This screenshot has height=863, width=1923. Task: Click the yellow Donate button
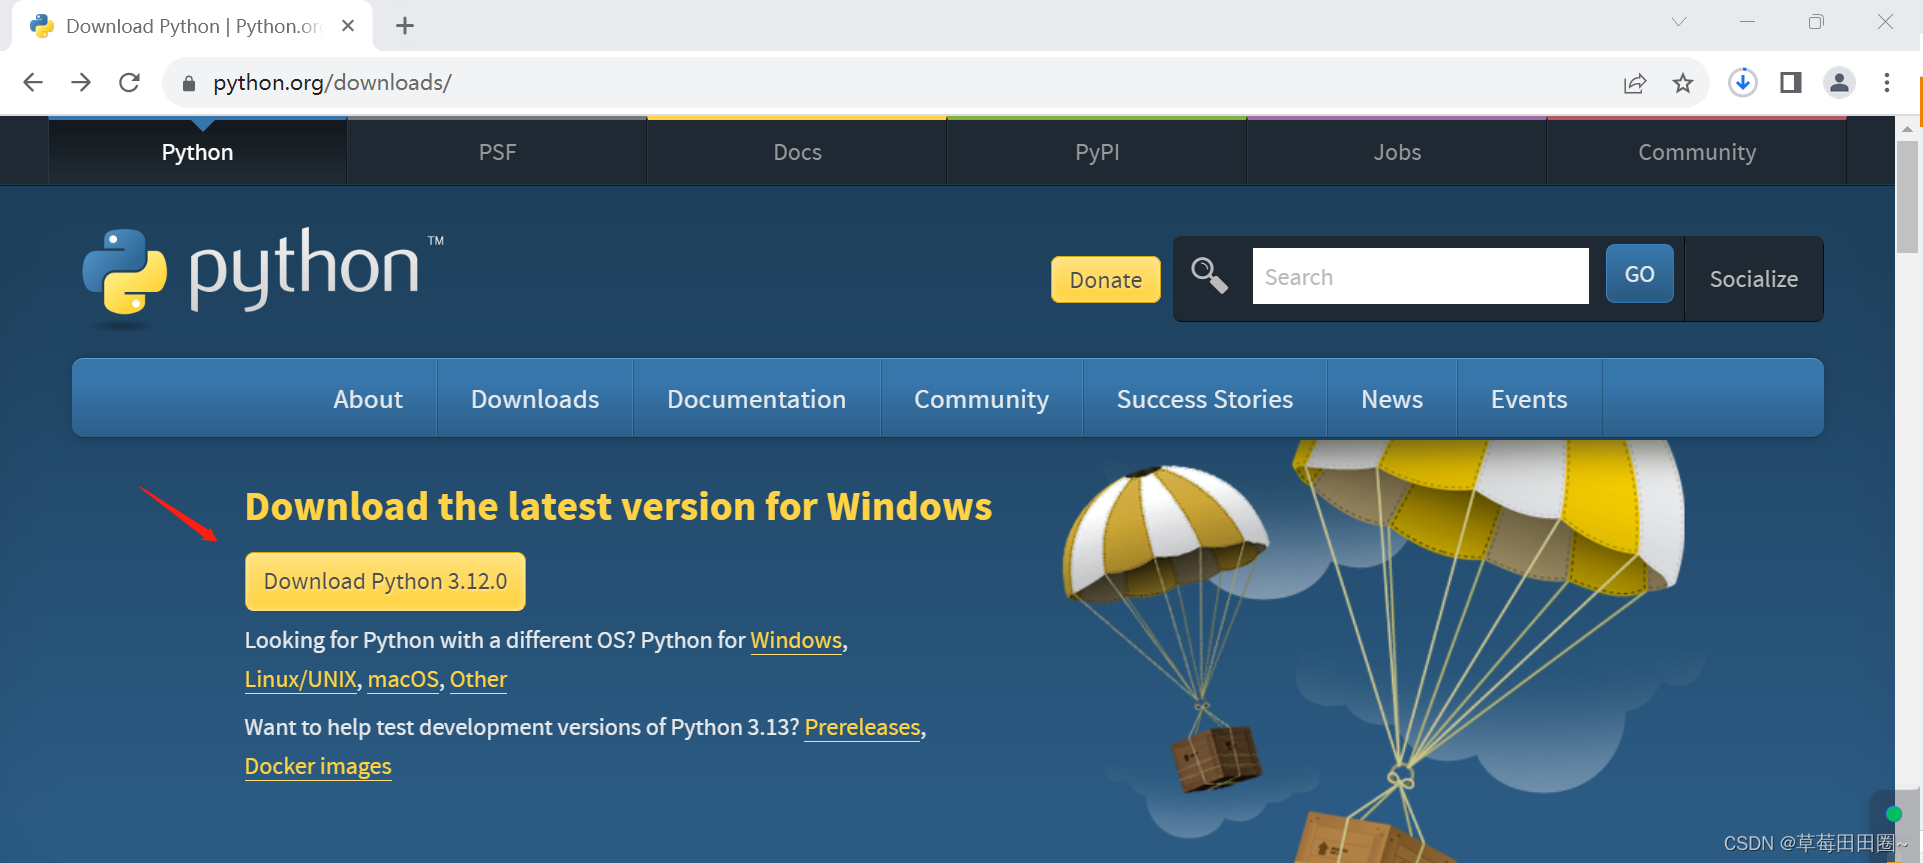[x=1106, y=280]
